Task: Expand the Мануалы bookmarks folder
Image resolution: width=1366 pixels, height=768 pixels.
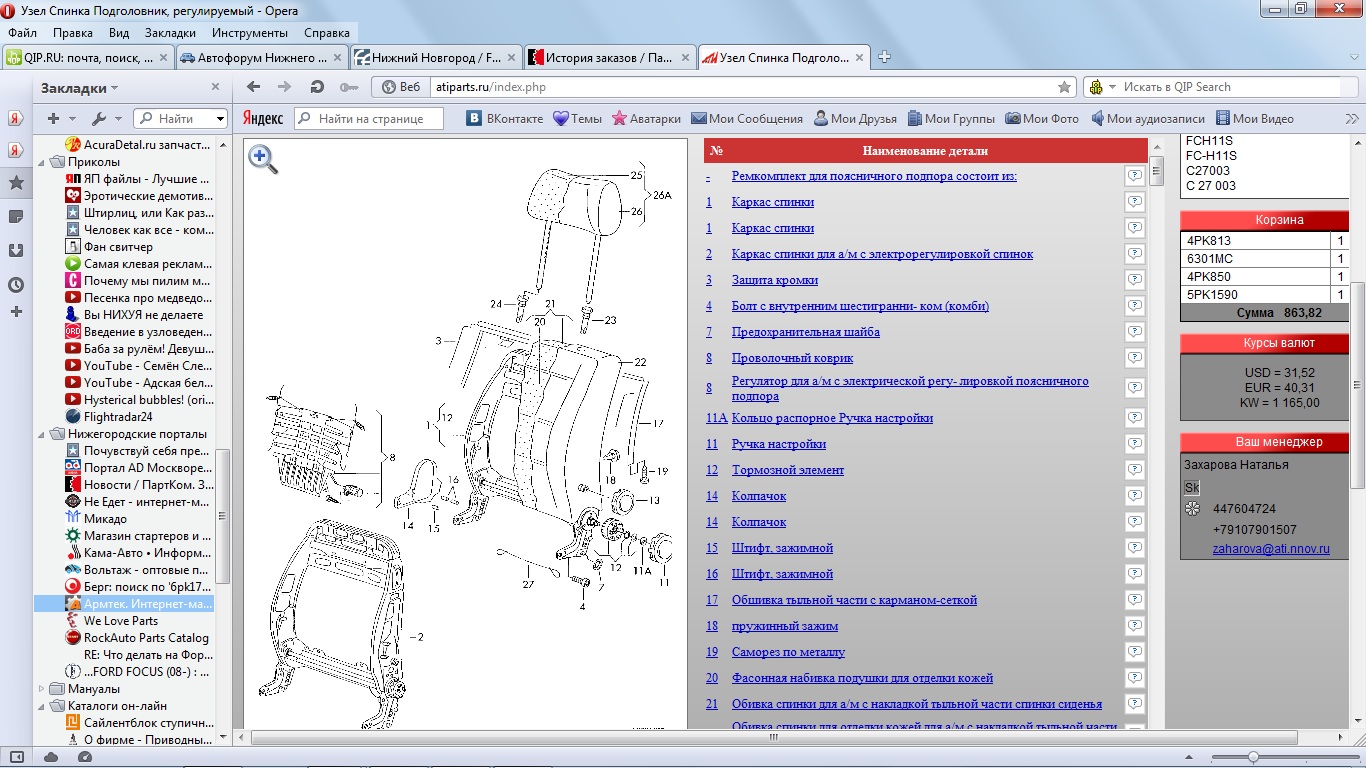Action: point(42,689)
